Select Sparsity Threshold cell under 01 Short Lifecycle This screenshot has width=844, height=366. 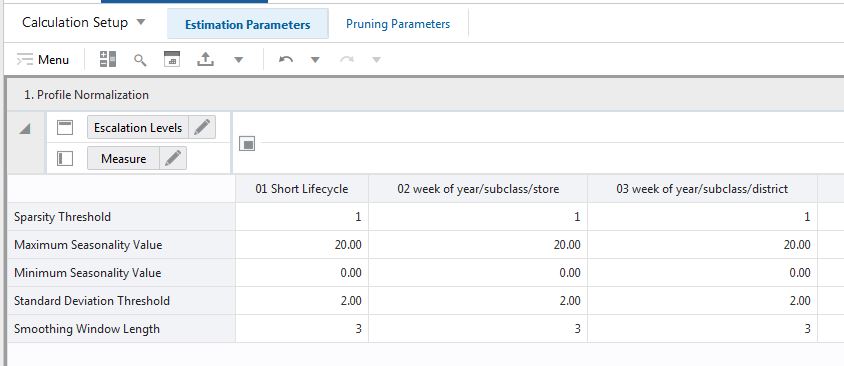tap(302, 217)
